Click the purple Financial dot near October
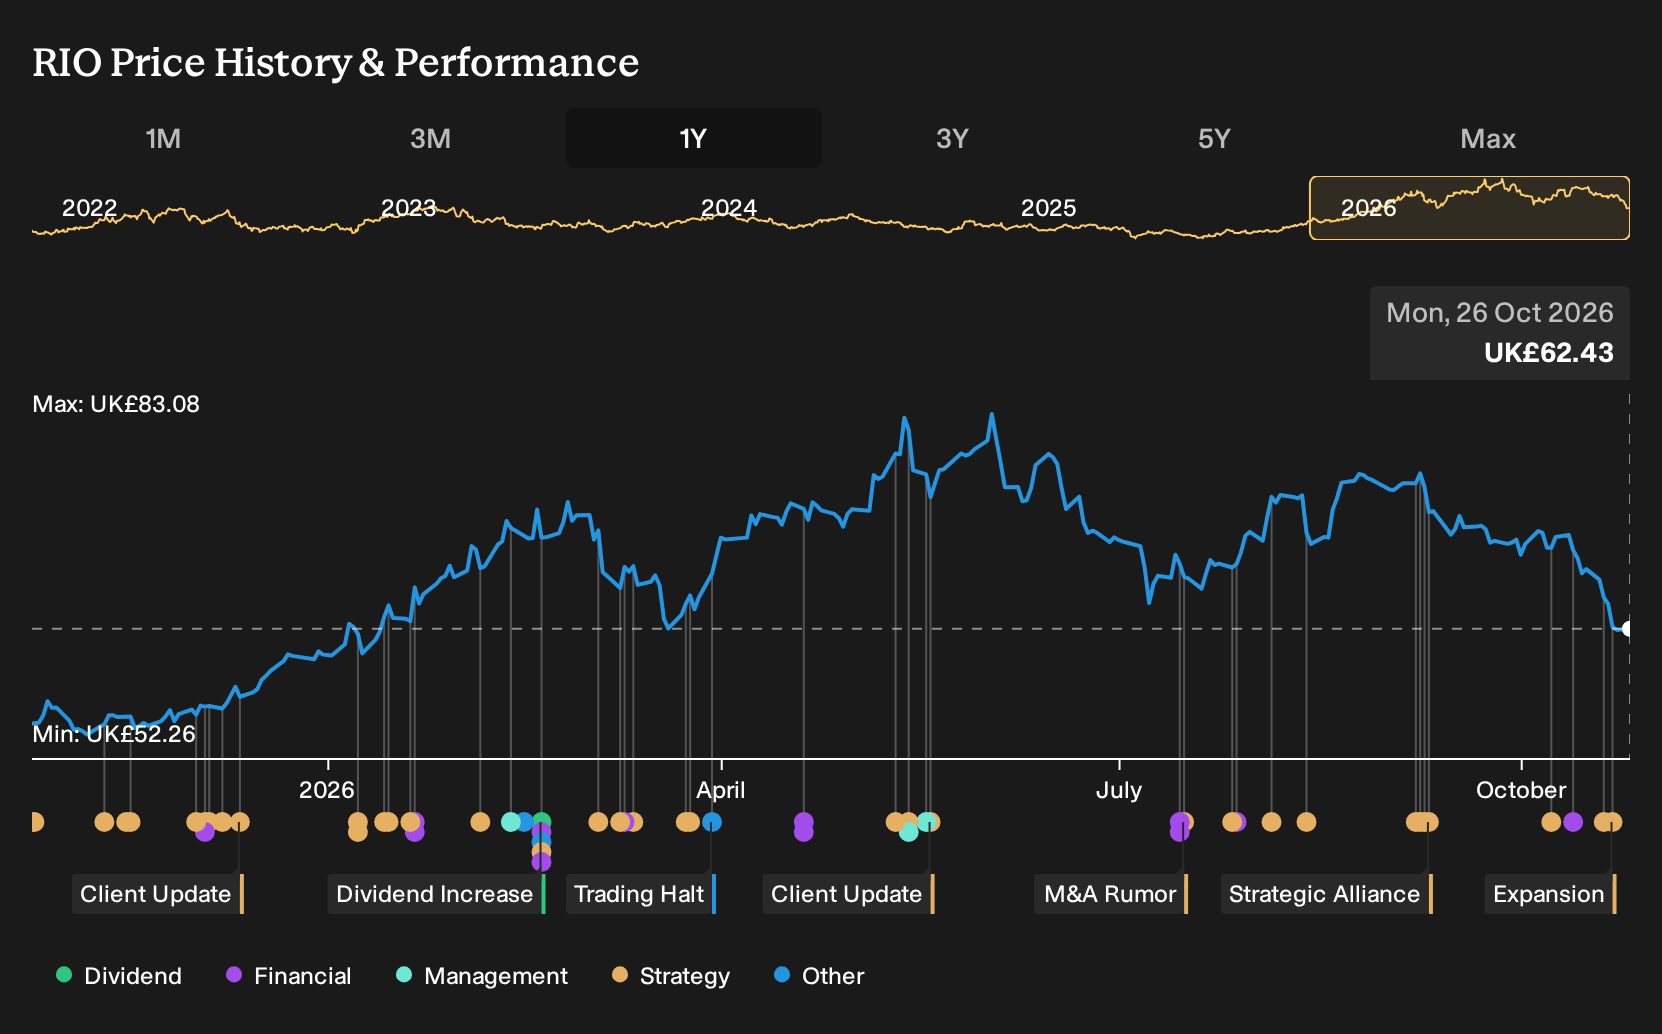This screenshot has height=1034, width=1662. pos(1573,822)
